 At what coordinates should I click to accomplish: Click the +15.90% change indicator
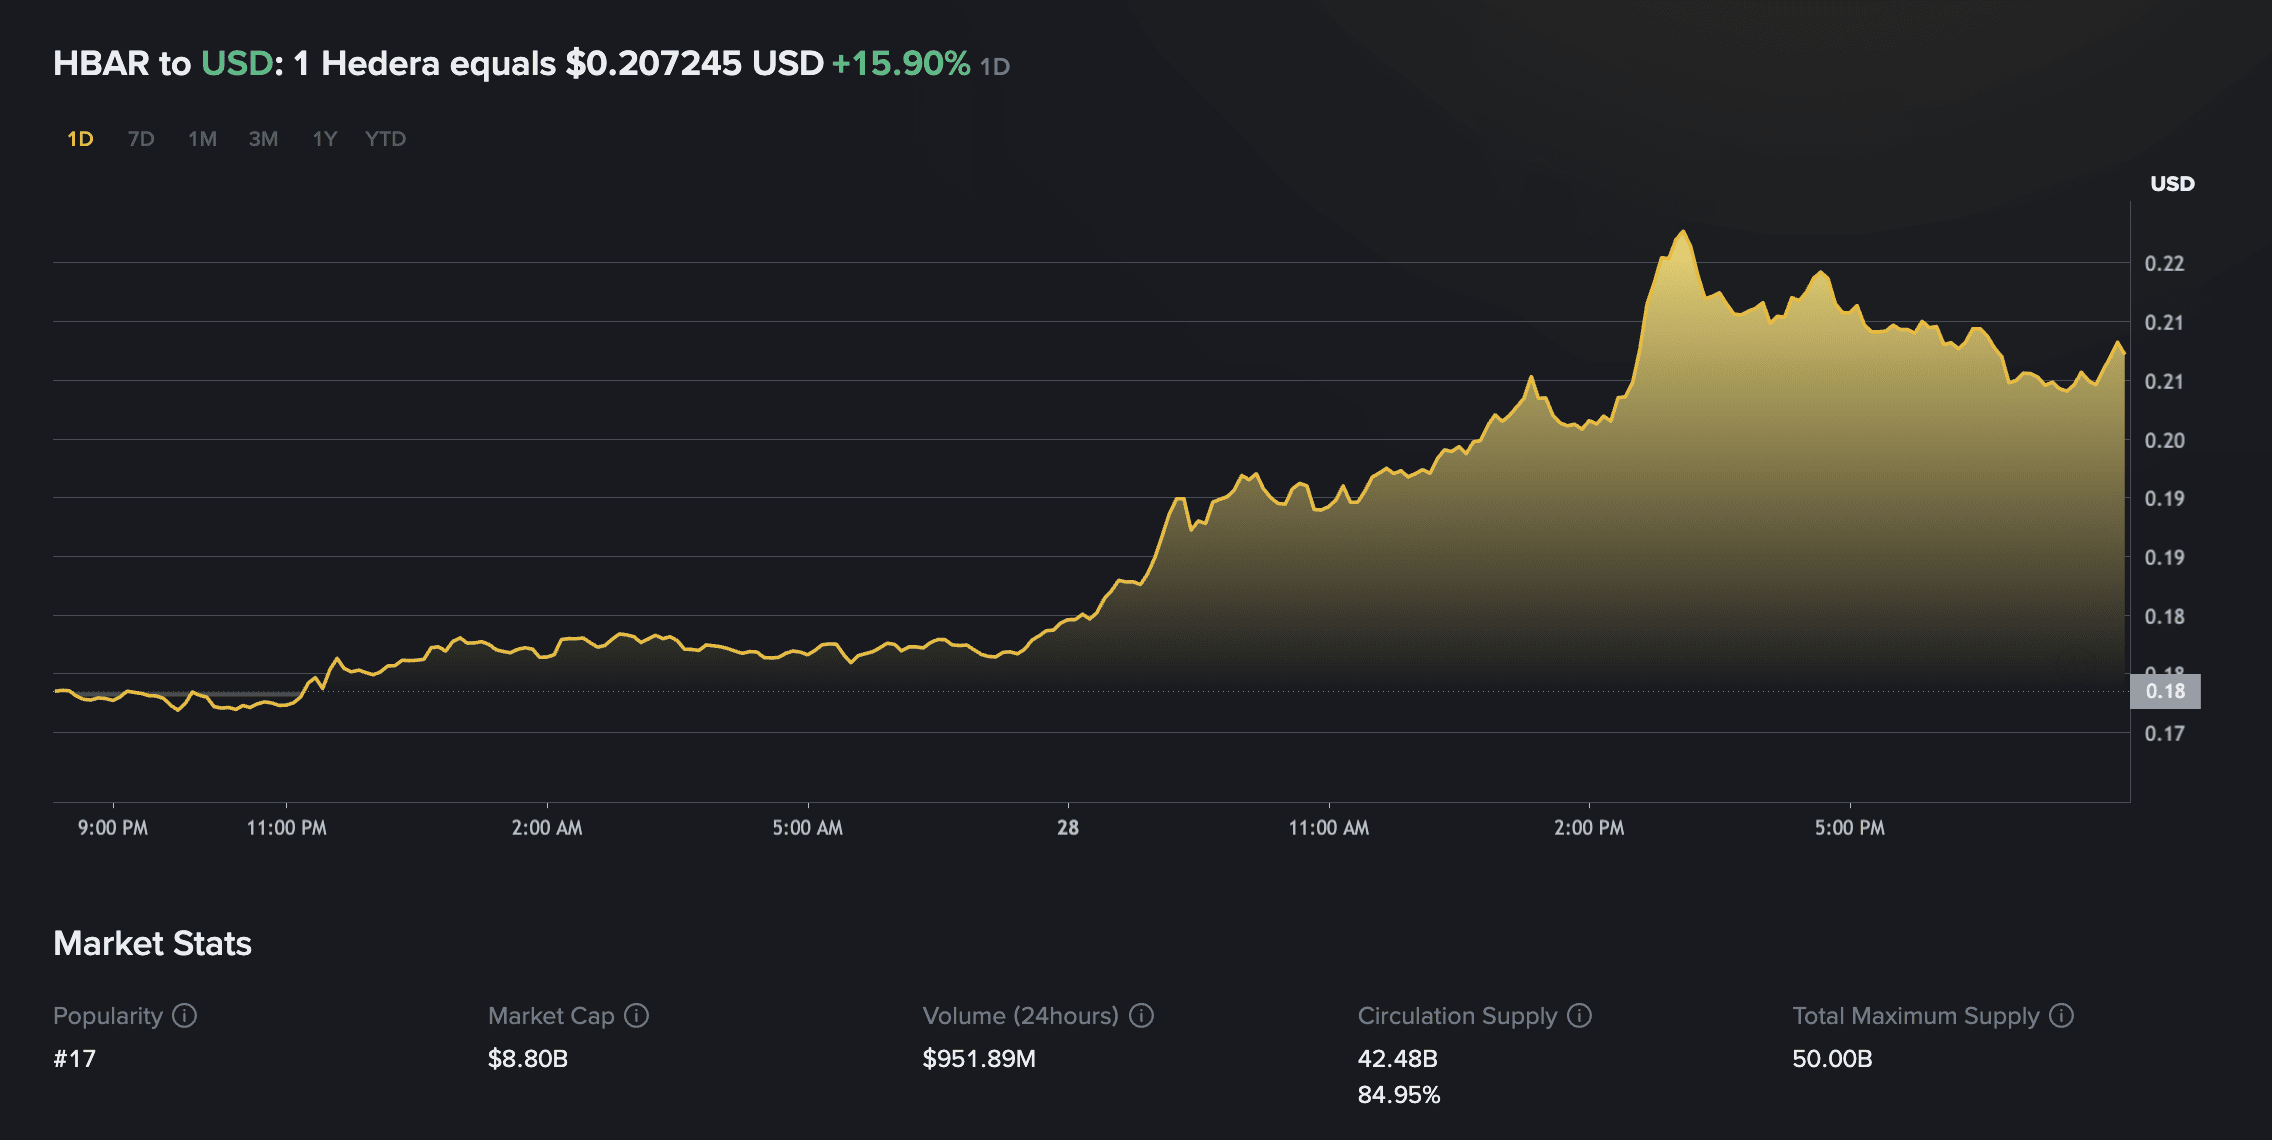point(900,64)
